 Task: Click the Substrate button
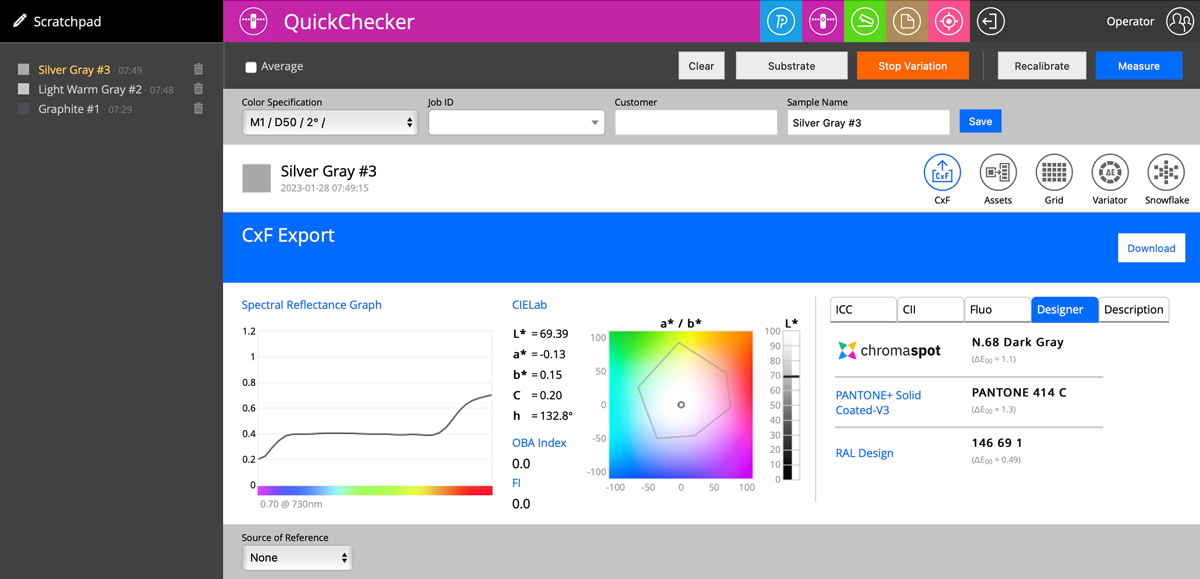(x=791, y=66)
